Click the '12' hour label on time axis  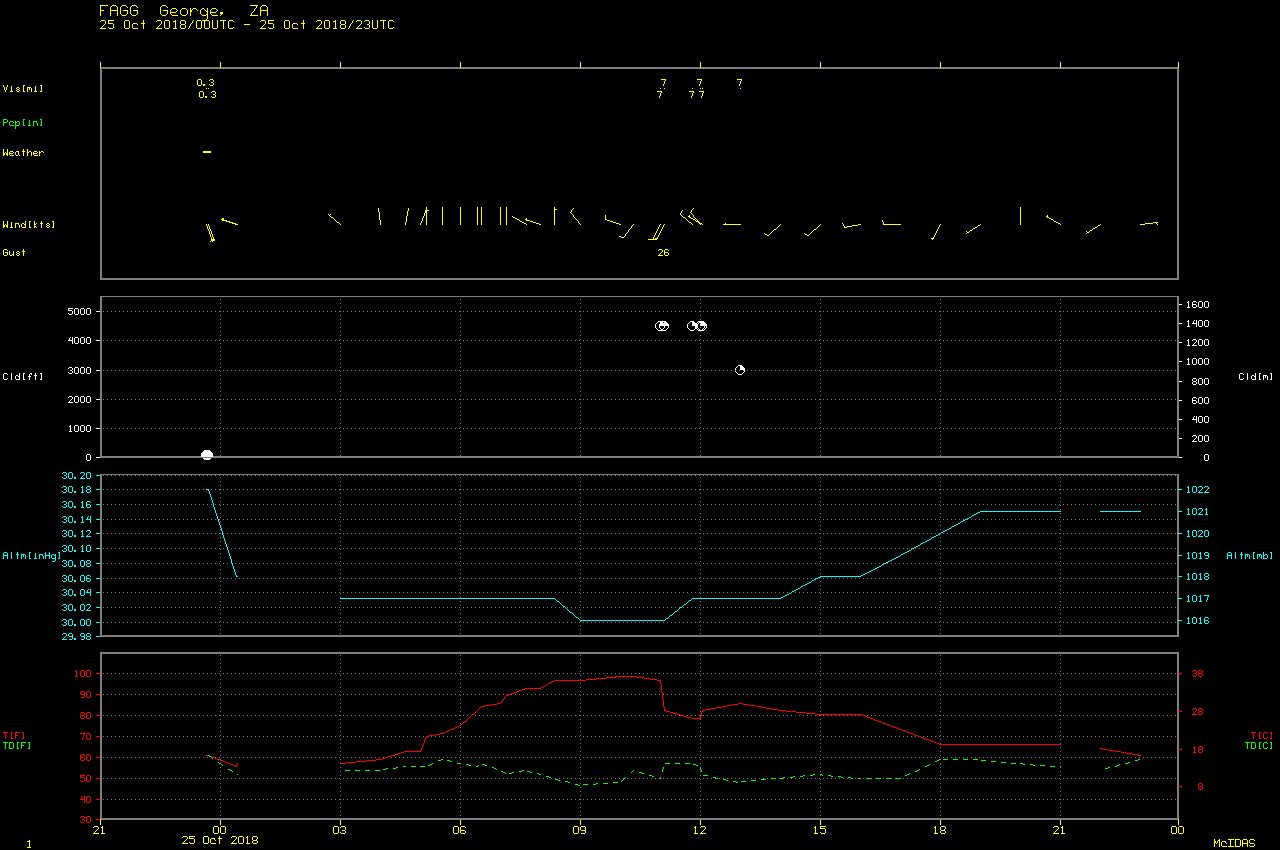pos(700,829)
